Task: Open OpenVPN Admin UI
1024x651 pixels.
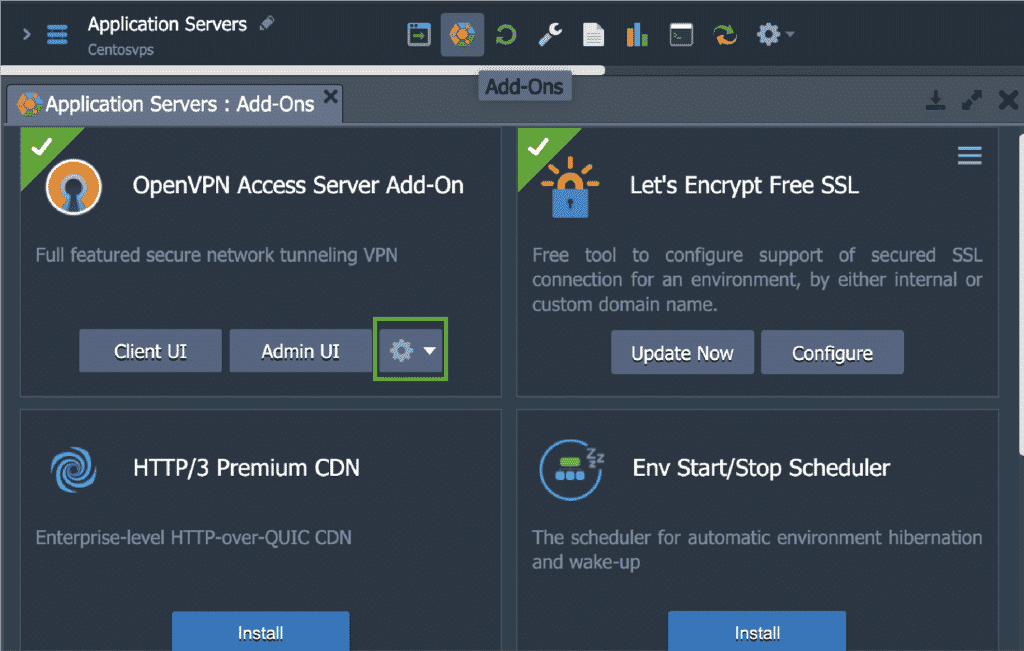Action: pyautogui.click(x=300, y=351)
